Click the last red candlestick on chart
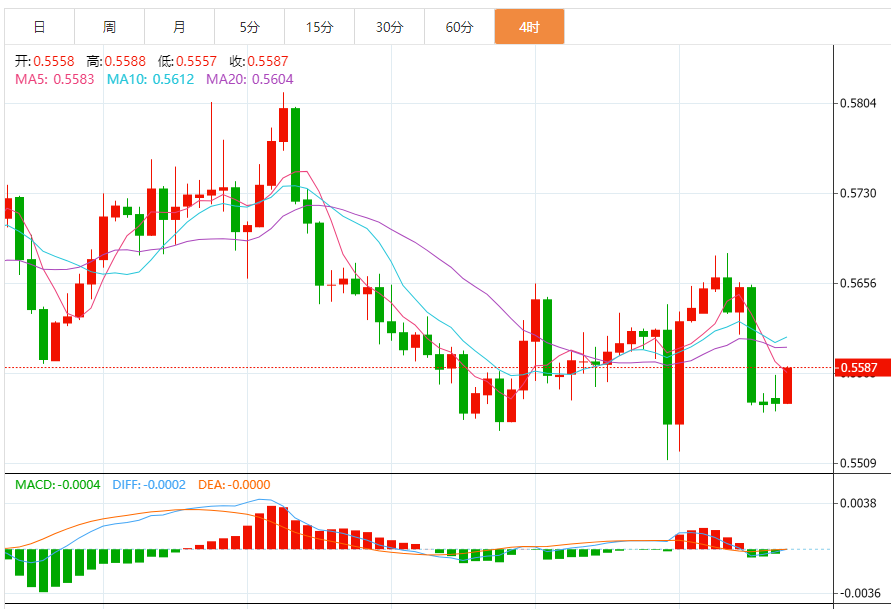The height and width of the screenshot is (609, 891). 788,385
